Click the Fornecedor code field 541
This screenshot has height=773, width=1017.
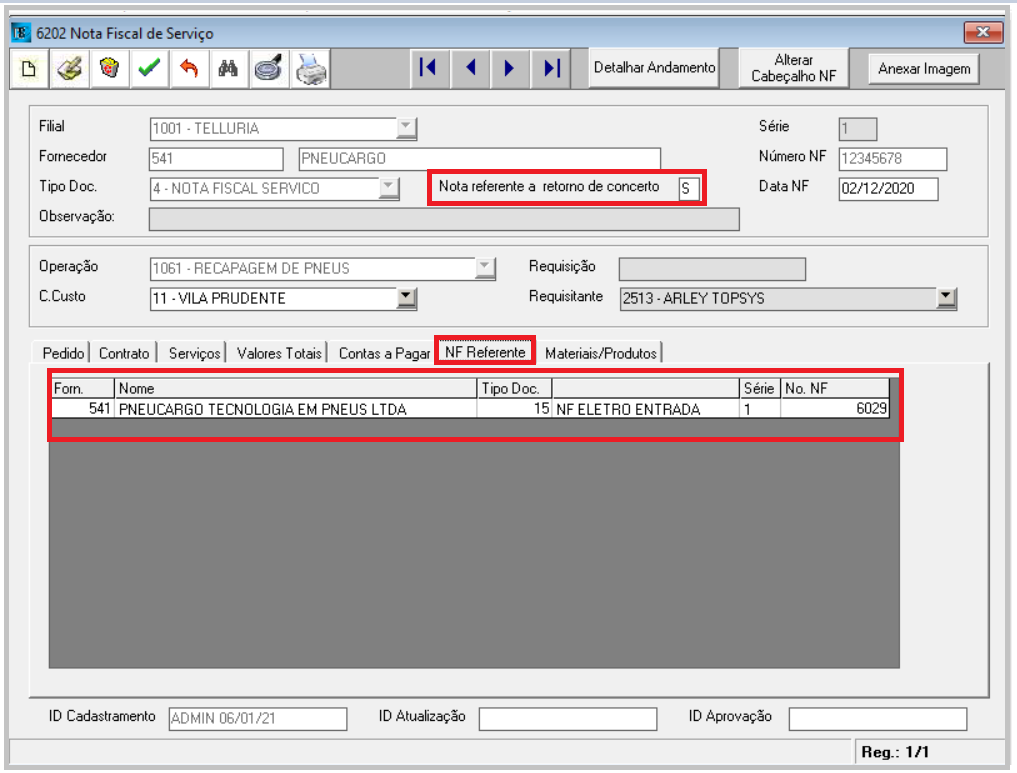point(216,158)
